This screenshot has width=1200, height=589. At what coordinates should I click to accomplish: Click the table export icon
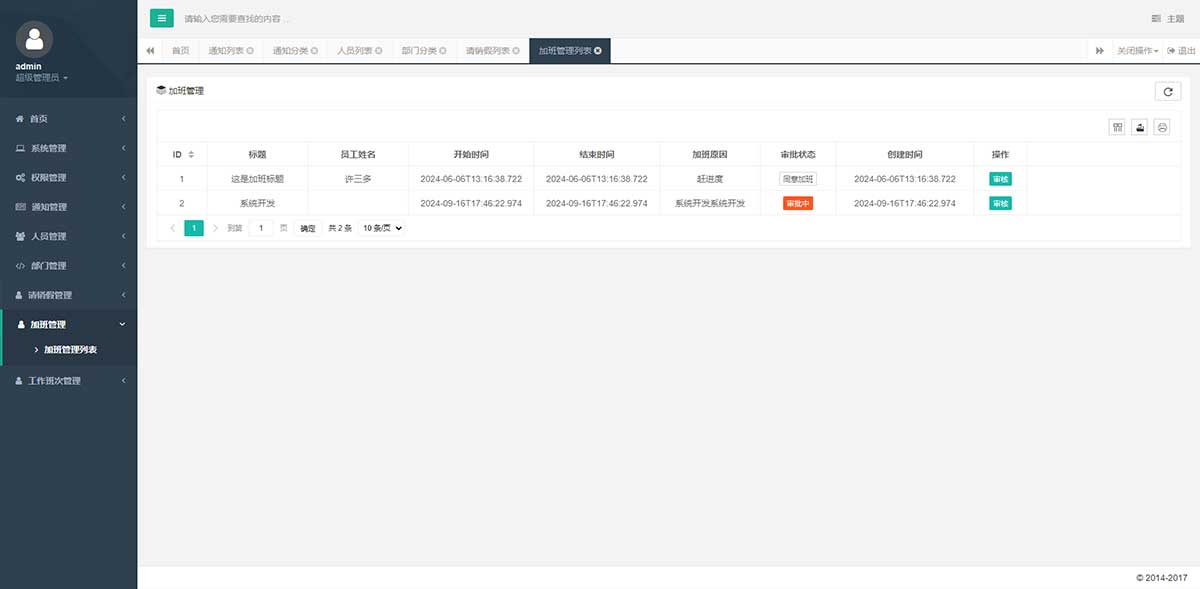(x=1139, y=127)
